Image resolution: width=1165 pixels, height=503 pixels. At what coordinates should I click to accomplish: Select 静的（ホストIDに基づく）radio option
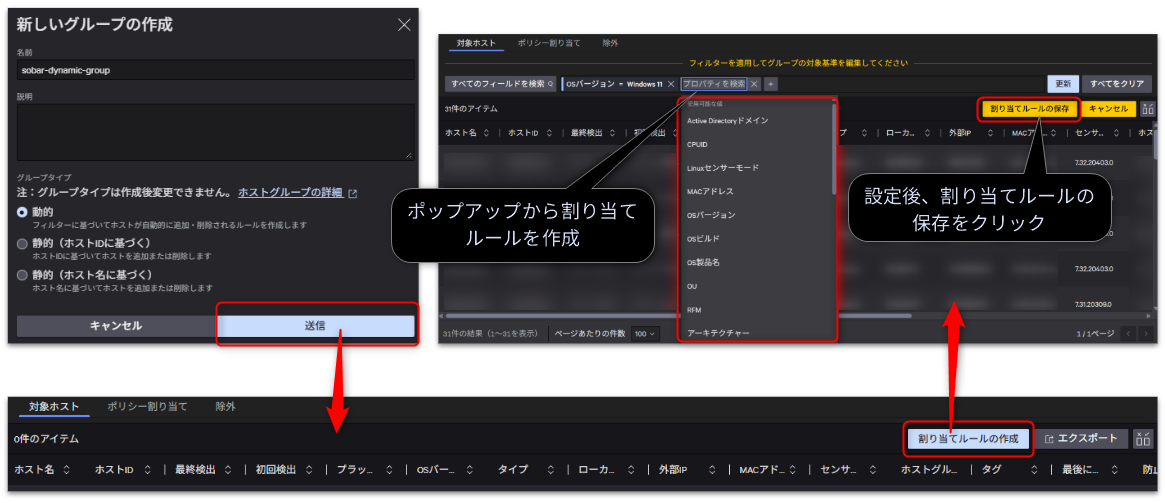pyautogui.click(x=22, y=243)
